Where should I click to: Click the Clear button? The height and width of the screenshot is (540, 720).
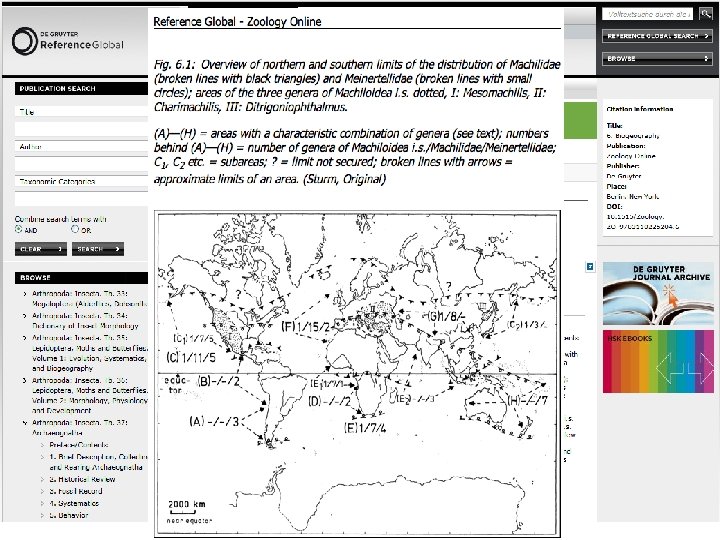[x=41, y=249]
